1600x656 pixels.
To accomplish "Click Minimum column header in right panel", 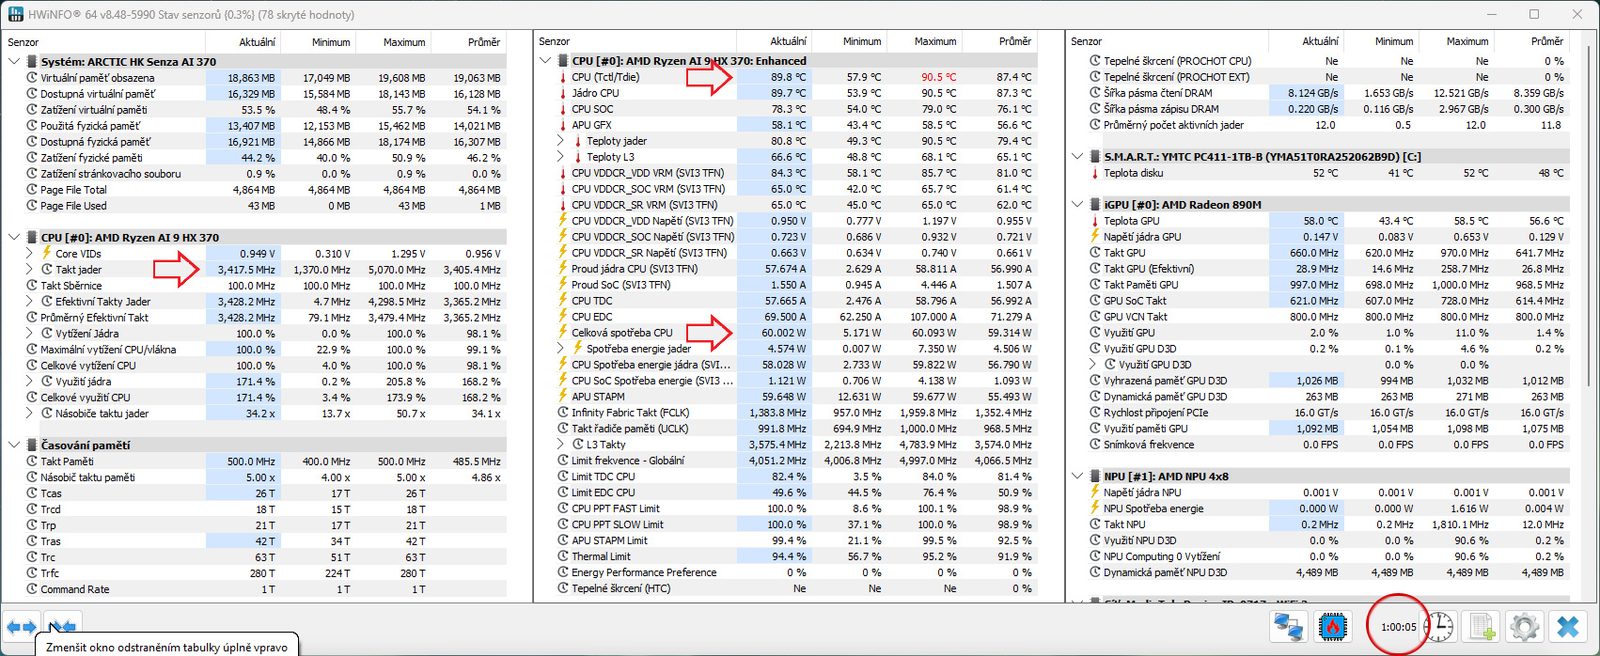I will click(1394, 41).
